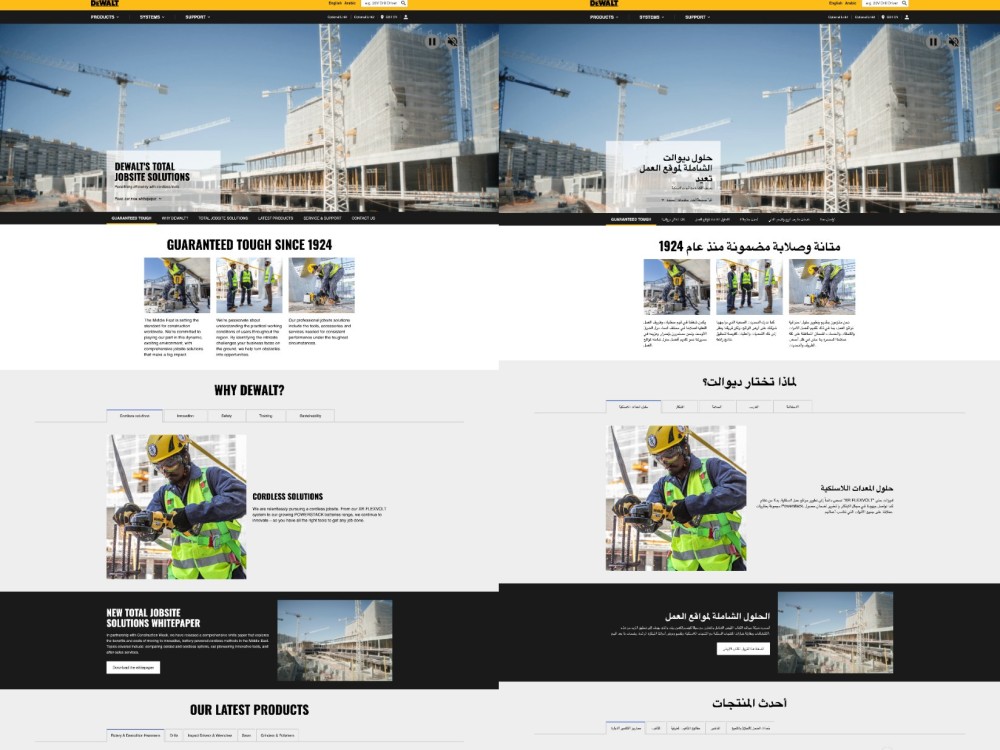Open the user account icon on English page
This screenshot has height=750, width=1000.
pyautogui.click(x=406, y=17)
